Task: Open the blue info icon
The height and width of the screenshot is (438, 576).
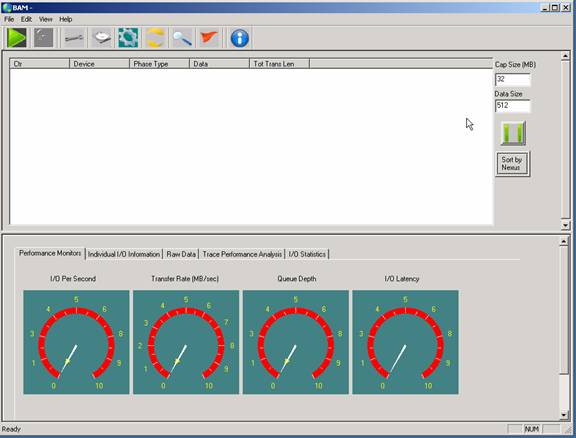Action: pyautogui.click(x=240, y=38)
